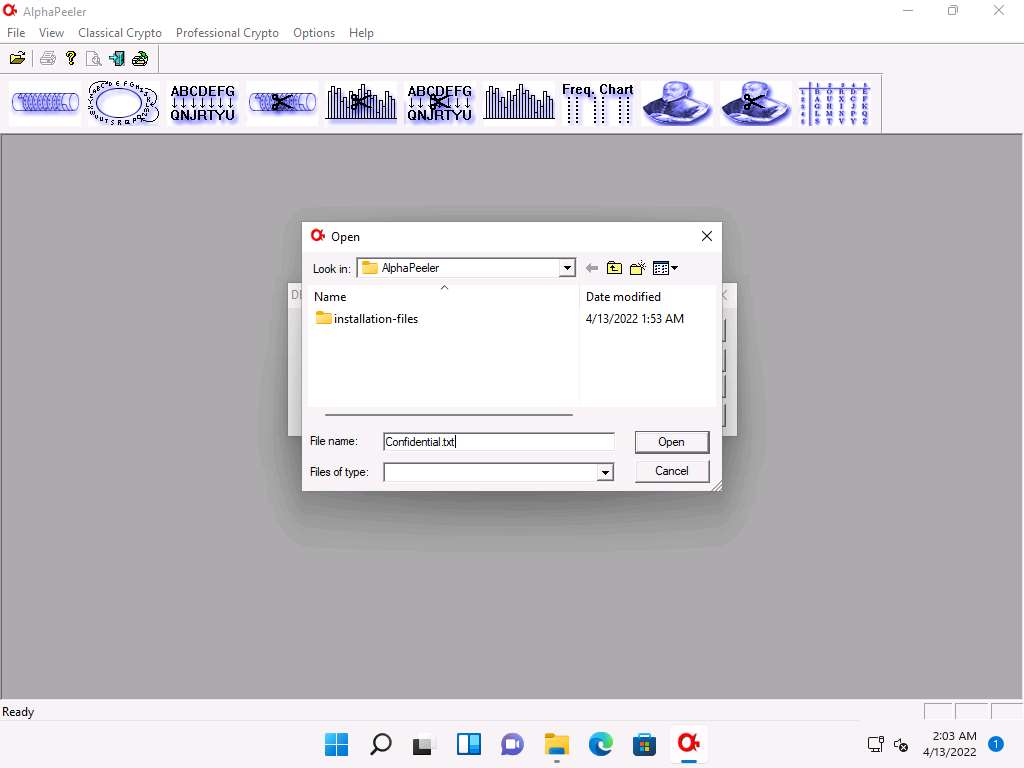Click the letter grid table icon
Image resolution: width=1024 pixels, height=768 pixels.
(x=834, y=103)
